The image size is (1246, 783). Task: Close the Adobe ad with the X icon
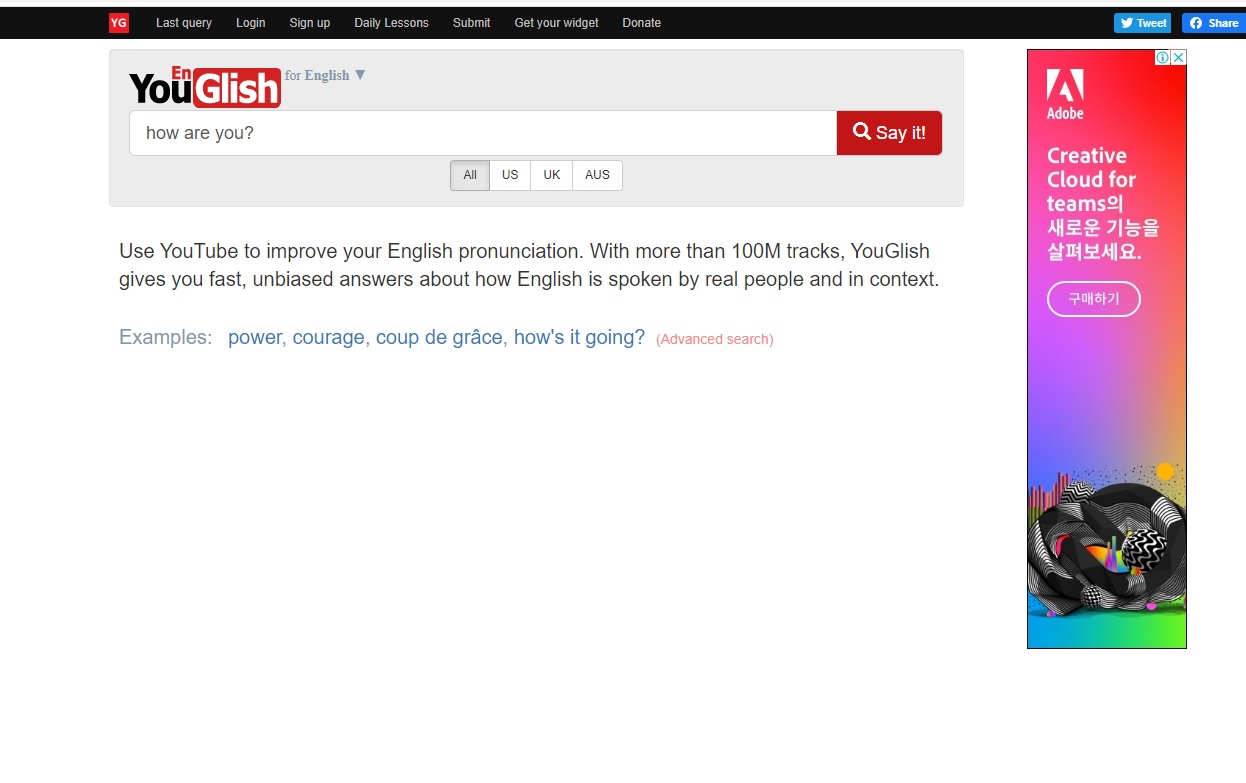[x=1179, y=57]
